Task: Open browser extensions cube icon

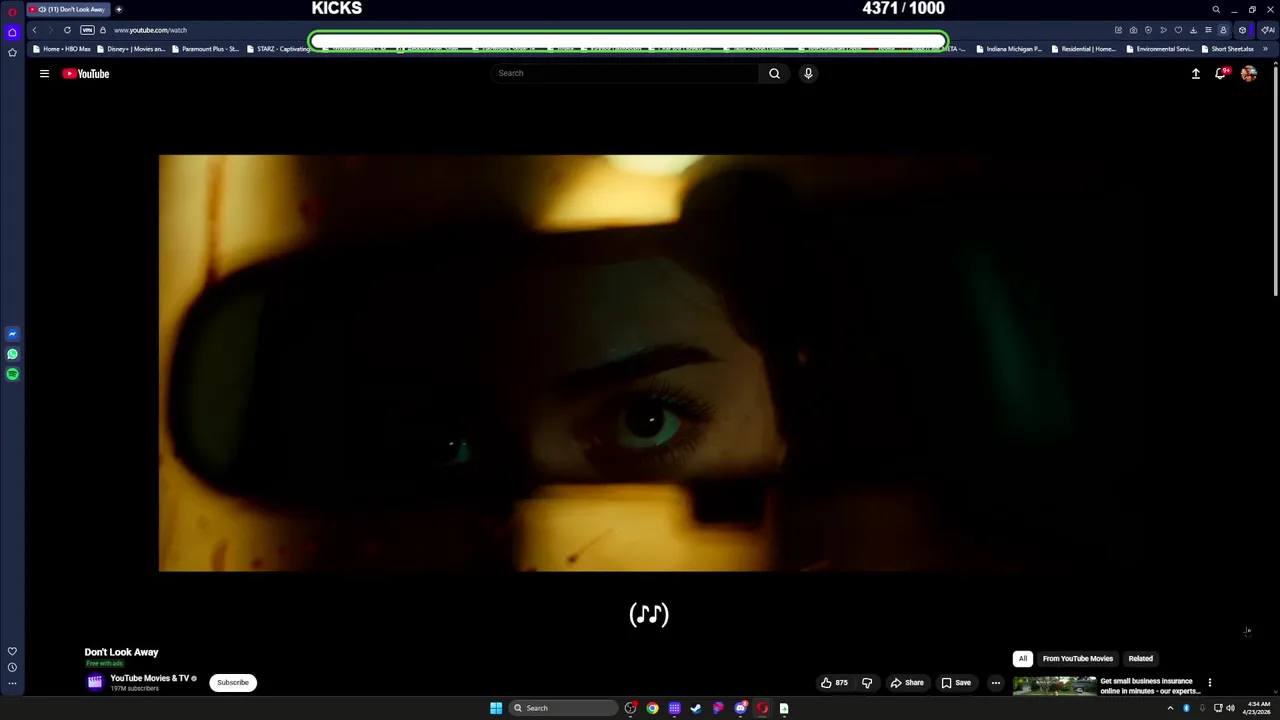Action: click(x=1242, y=30)
